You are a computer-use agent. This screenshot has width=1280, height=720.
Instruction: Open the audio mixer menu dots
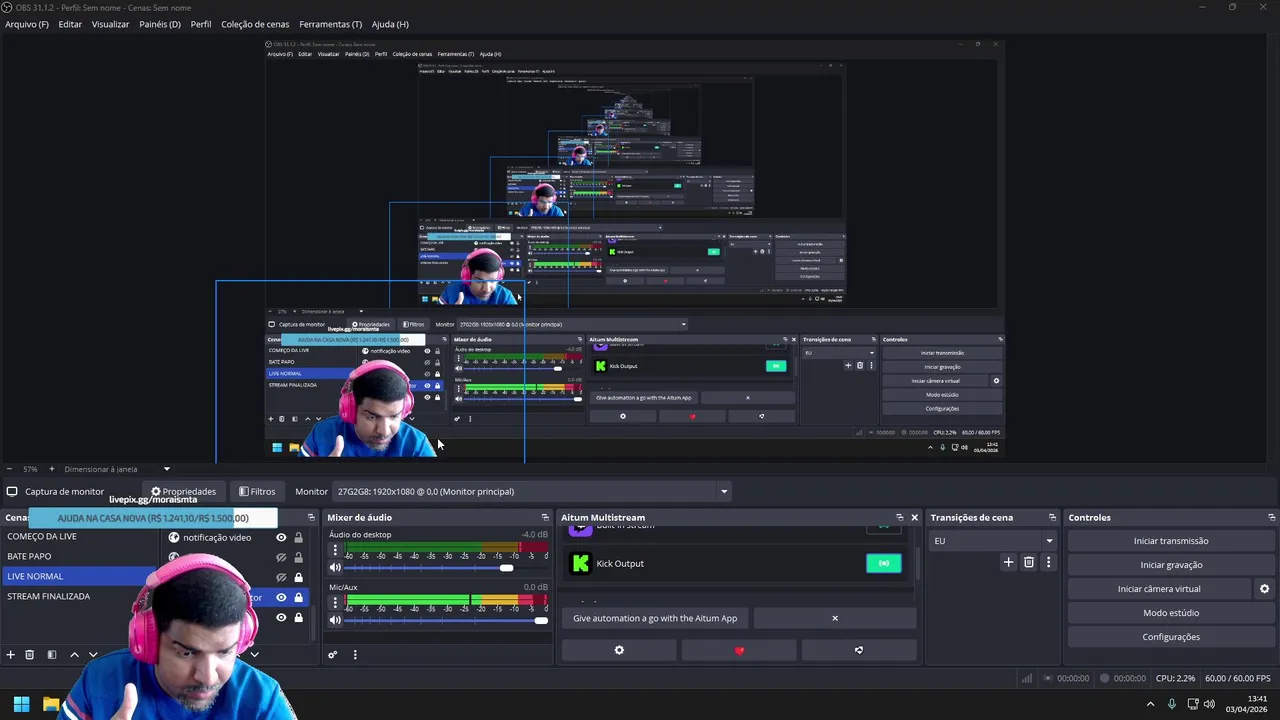pos(355,655)
